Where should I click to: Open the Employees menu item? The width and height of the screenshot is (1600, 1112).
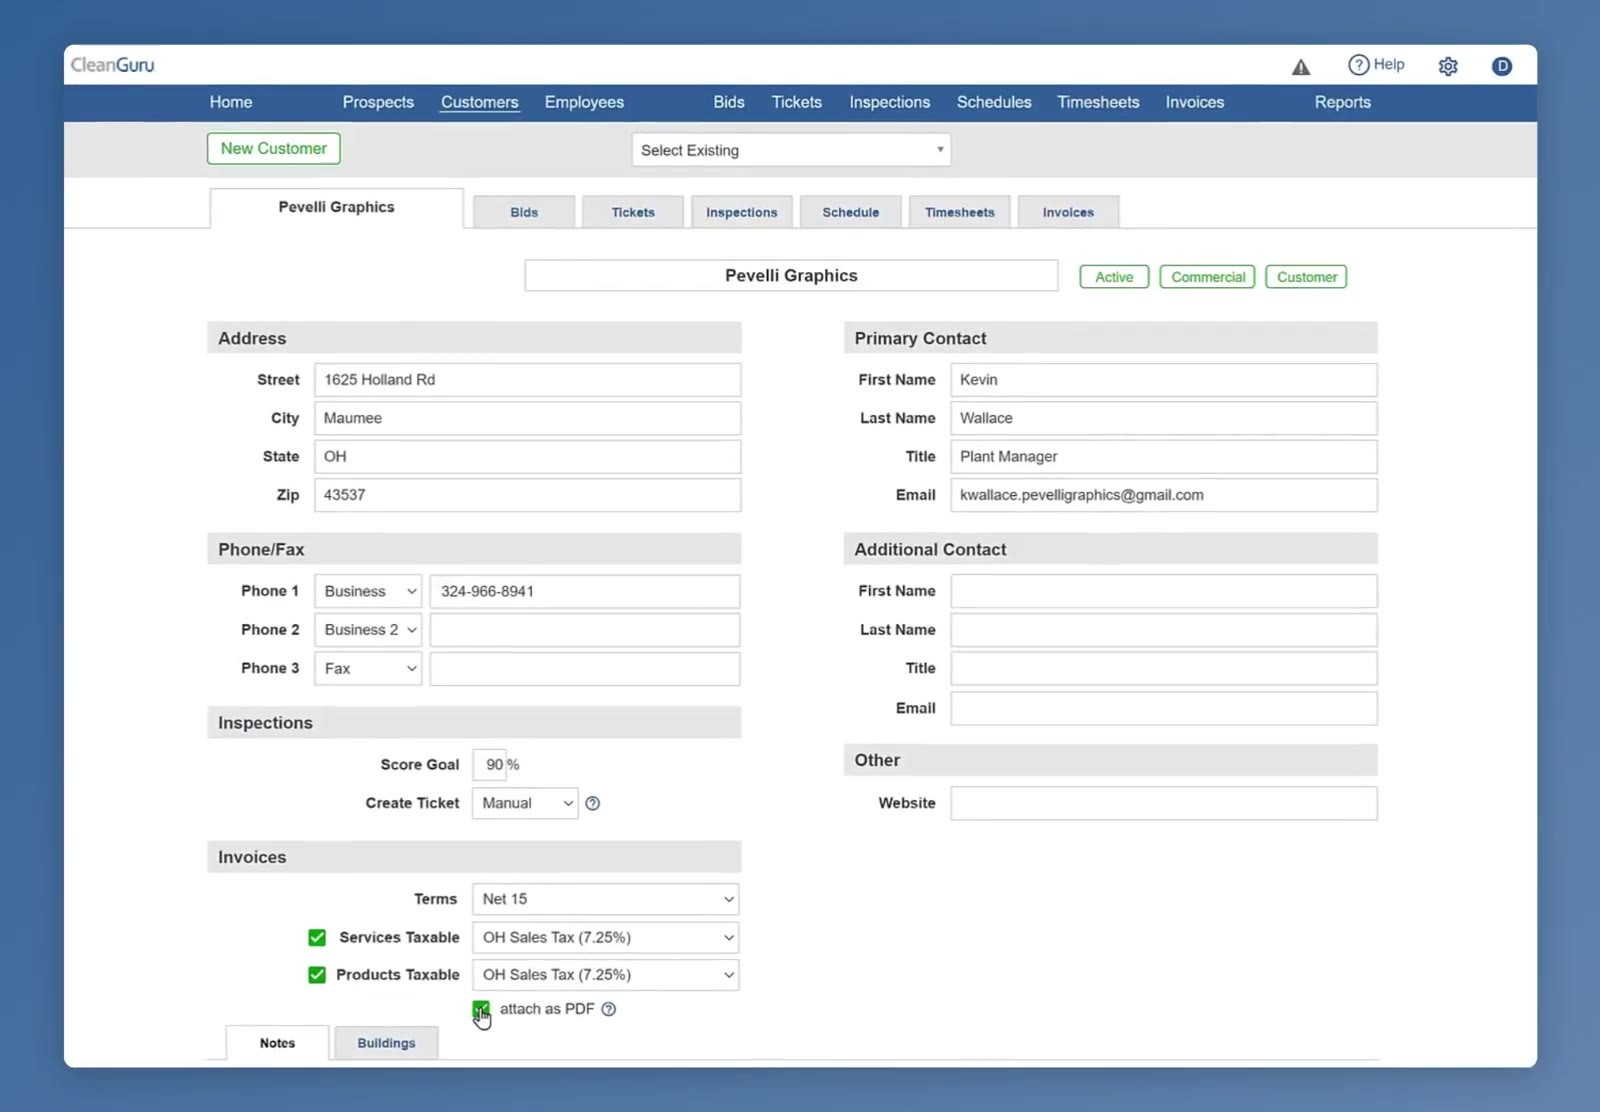coord(584,102)
